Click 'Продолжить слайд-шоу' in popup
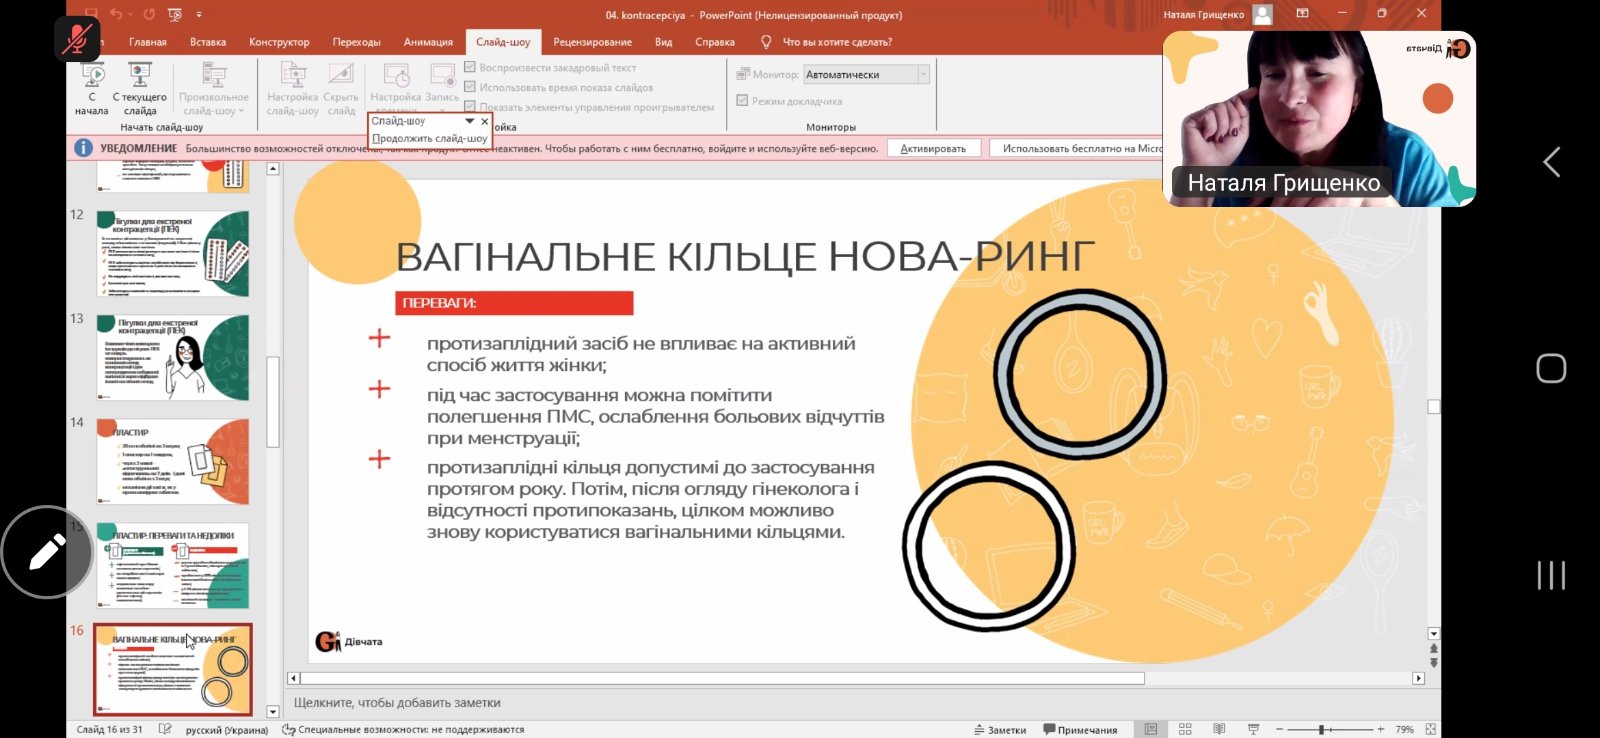The image size is (1600, 738). click(430, 138)
